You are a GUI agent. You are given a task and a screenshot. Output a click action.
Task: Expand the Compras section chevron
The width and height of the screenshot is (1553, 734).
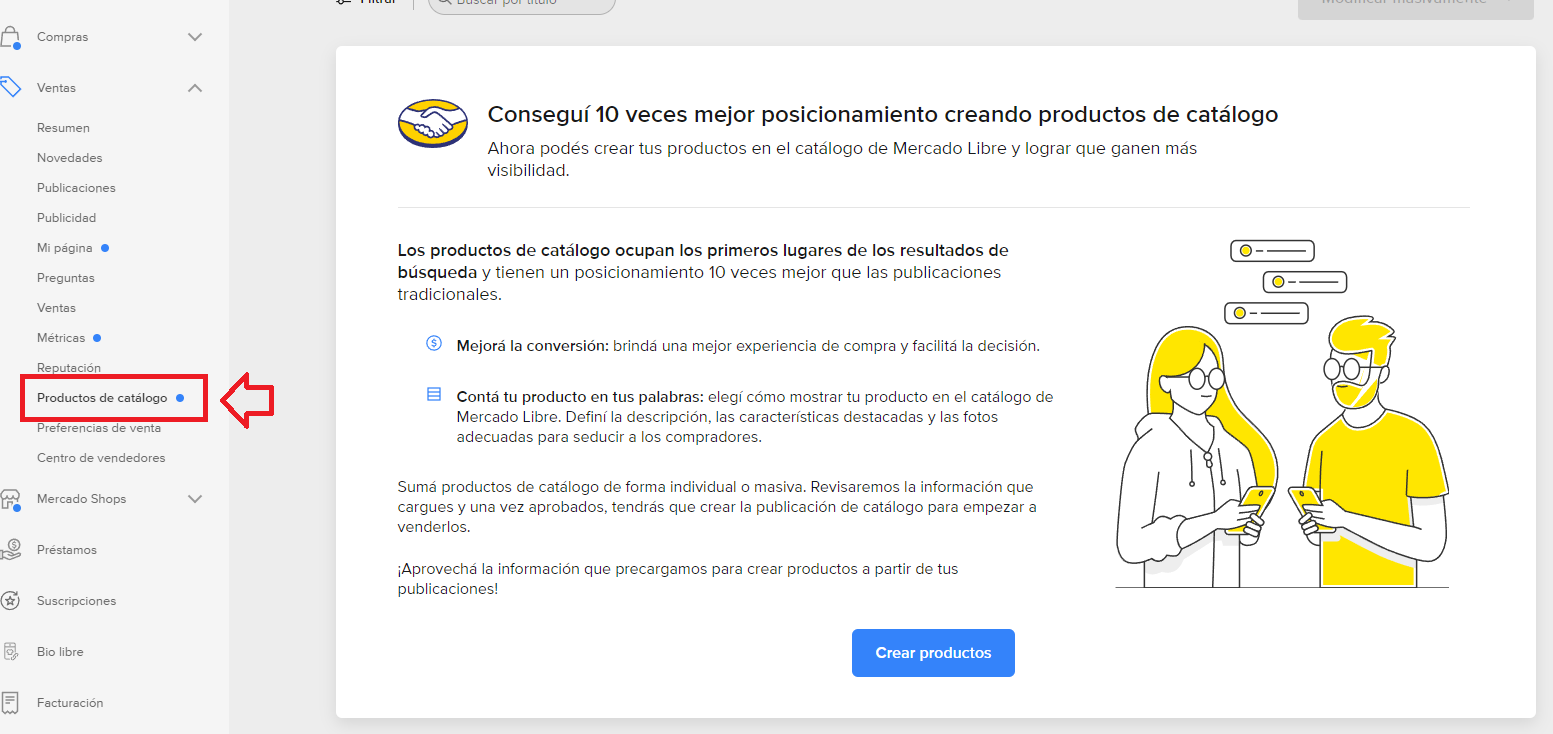195,37
